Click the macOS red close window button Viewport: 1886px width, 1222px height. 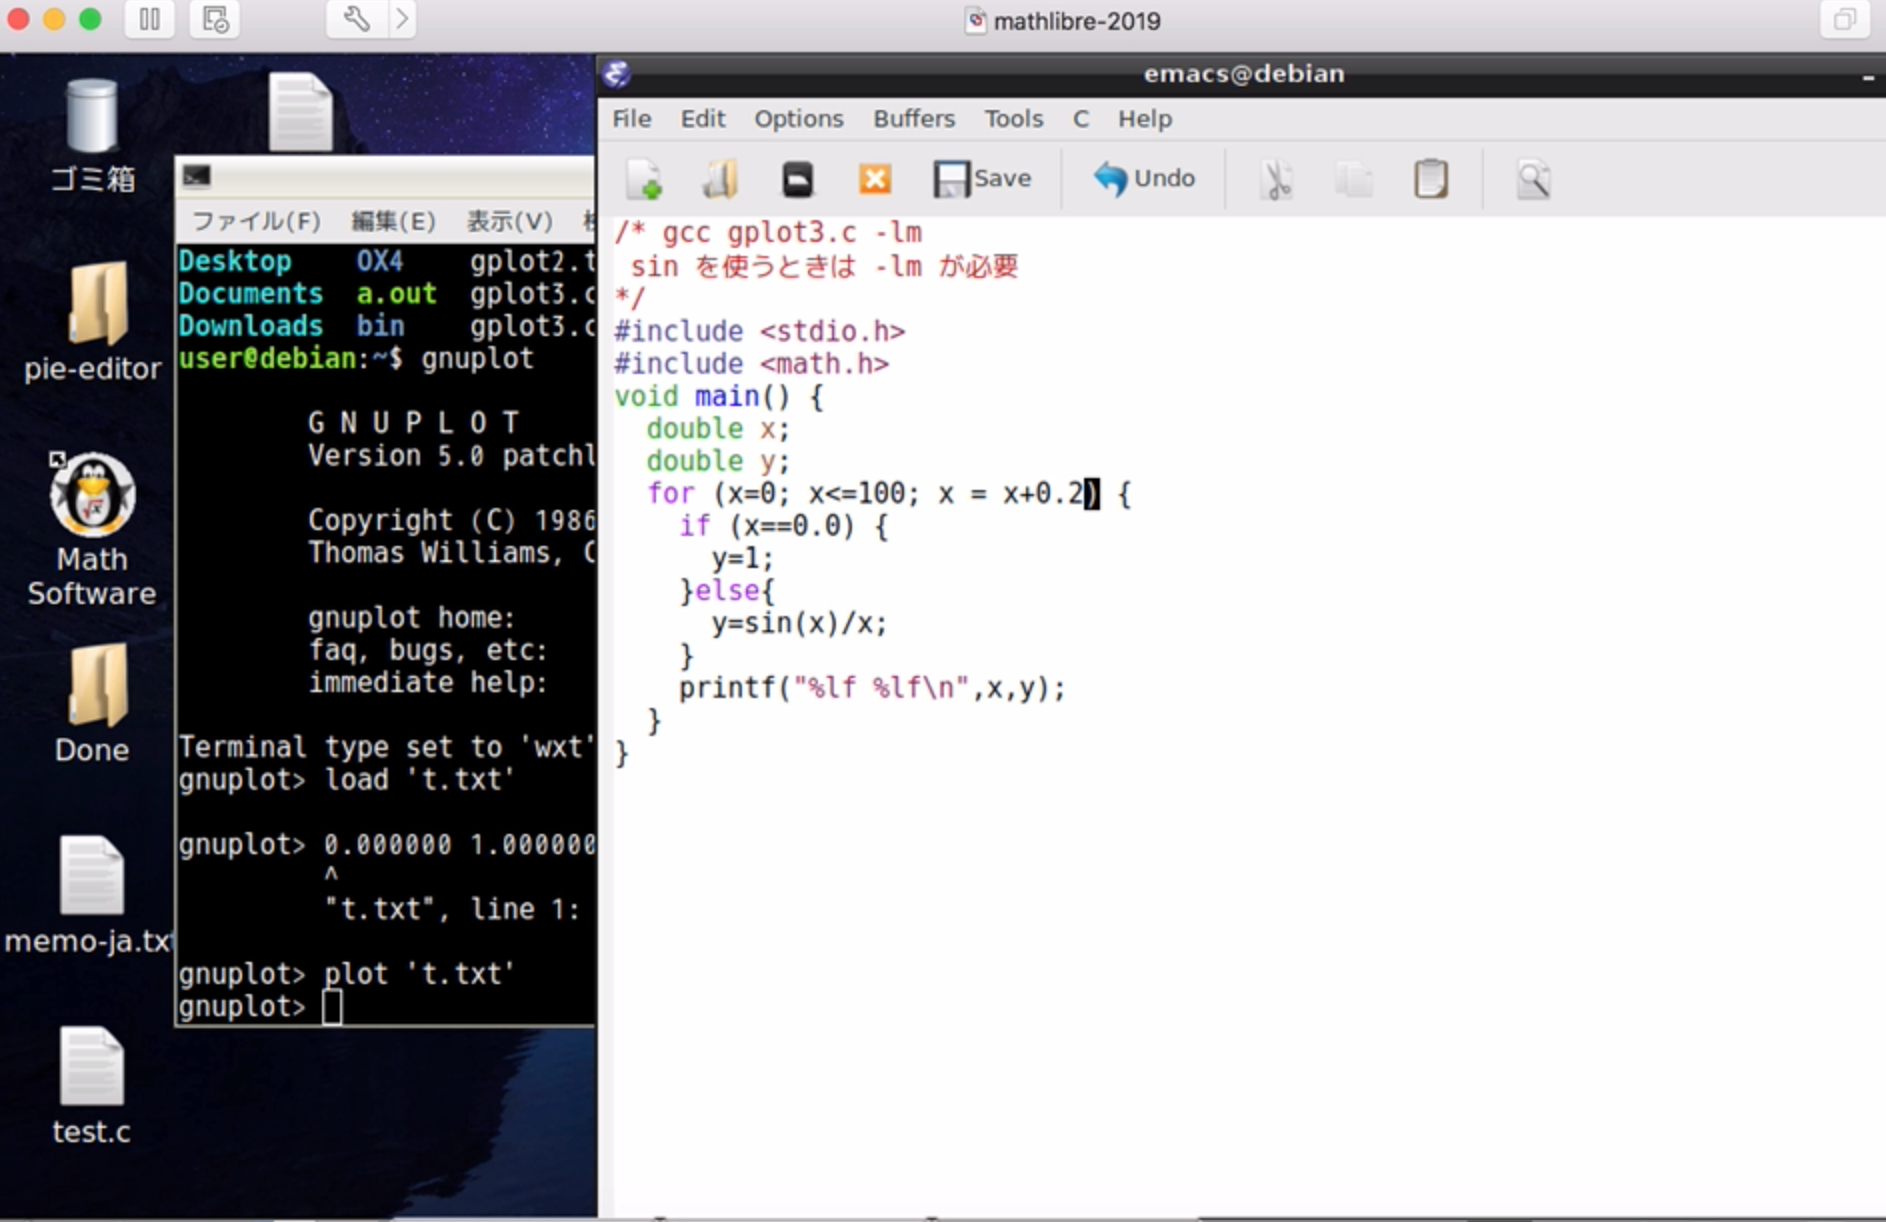click(x=17, y=19)
